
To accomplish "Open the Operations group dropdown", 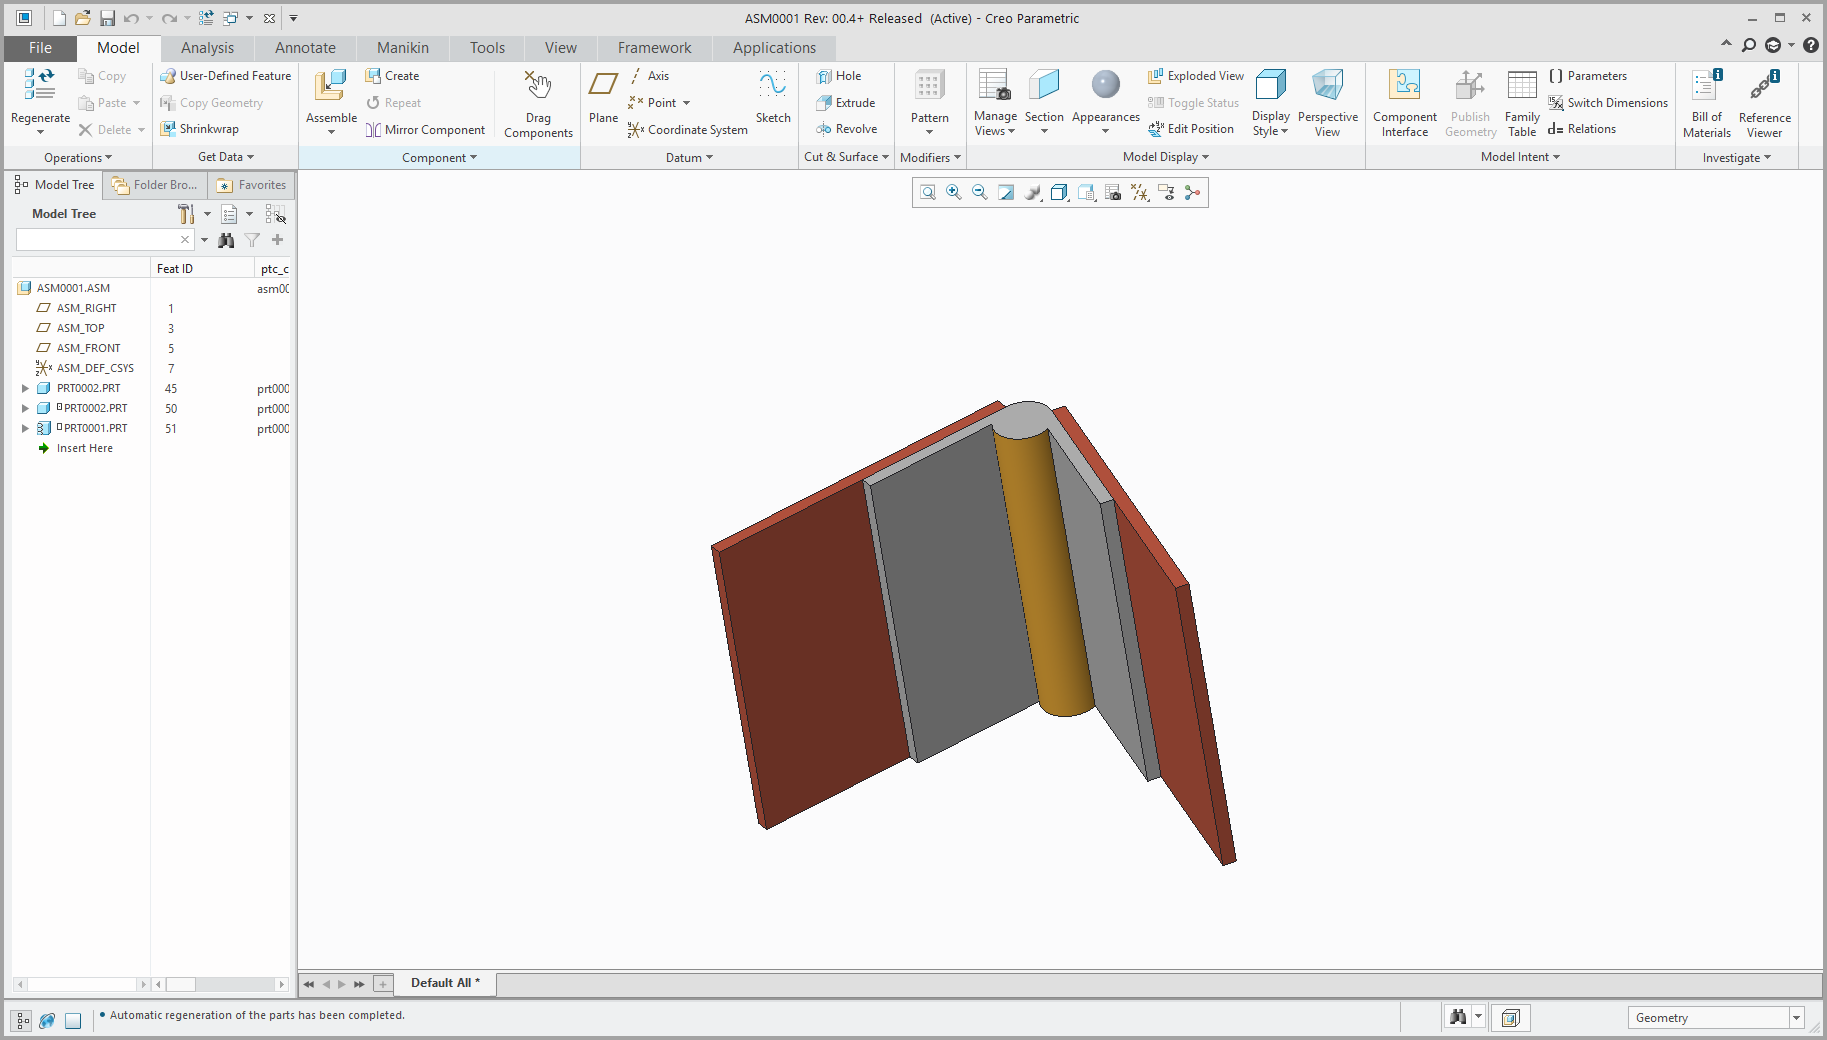I will point(78,158).
